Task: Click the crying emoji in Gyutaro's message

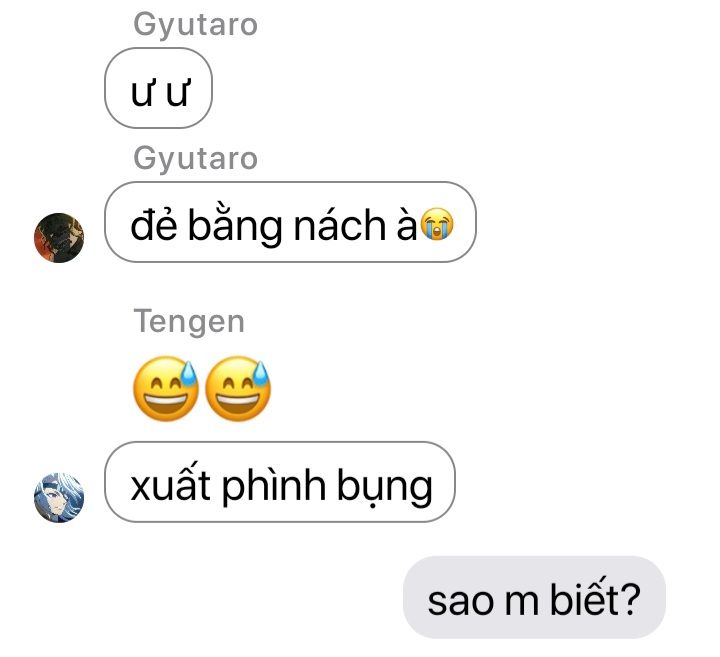Action: (437, 224)
